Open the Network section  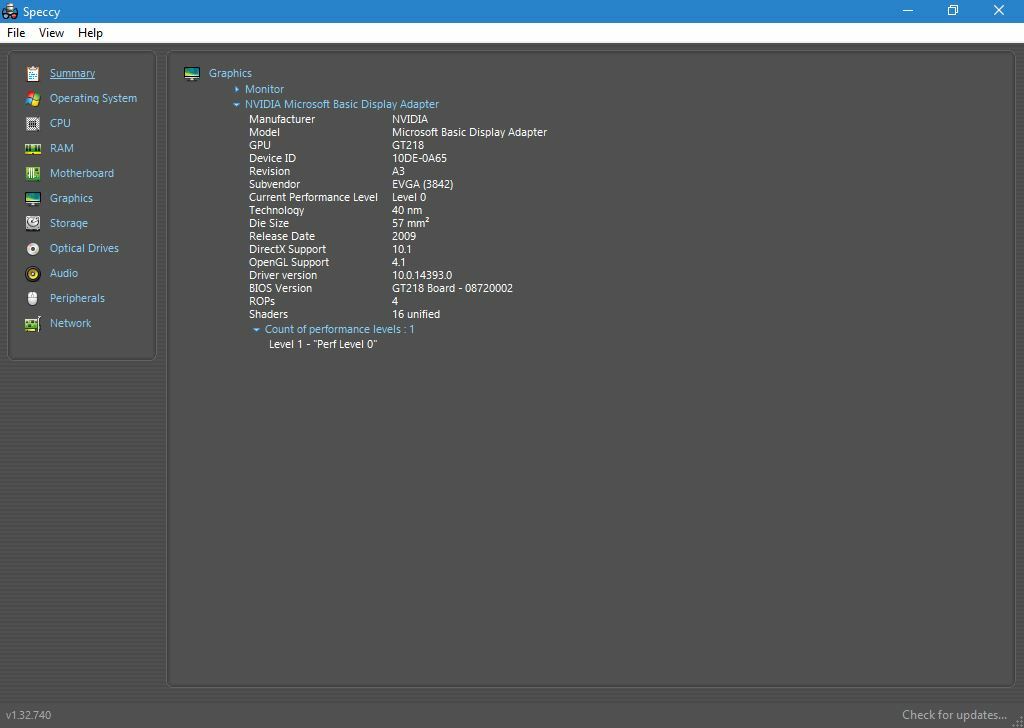tap(71, 323)
